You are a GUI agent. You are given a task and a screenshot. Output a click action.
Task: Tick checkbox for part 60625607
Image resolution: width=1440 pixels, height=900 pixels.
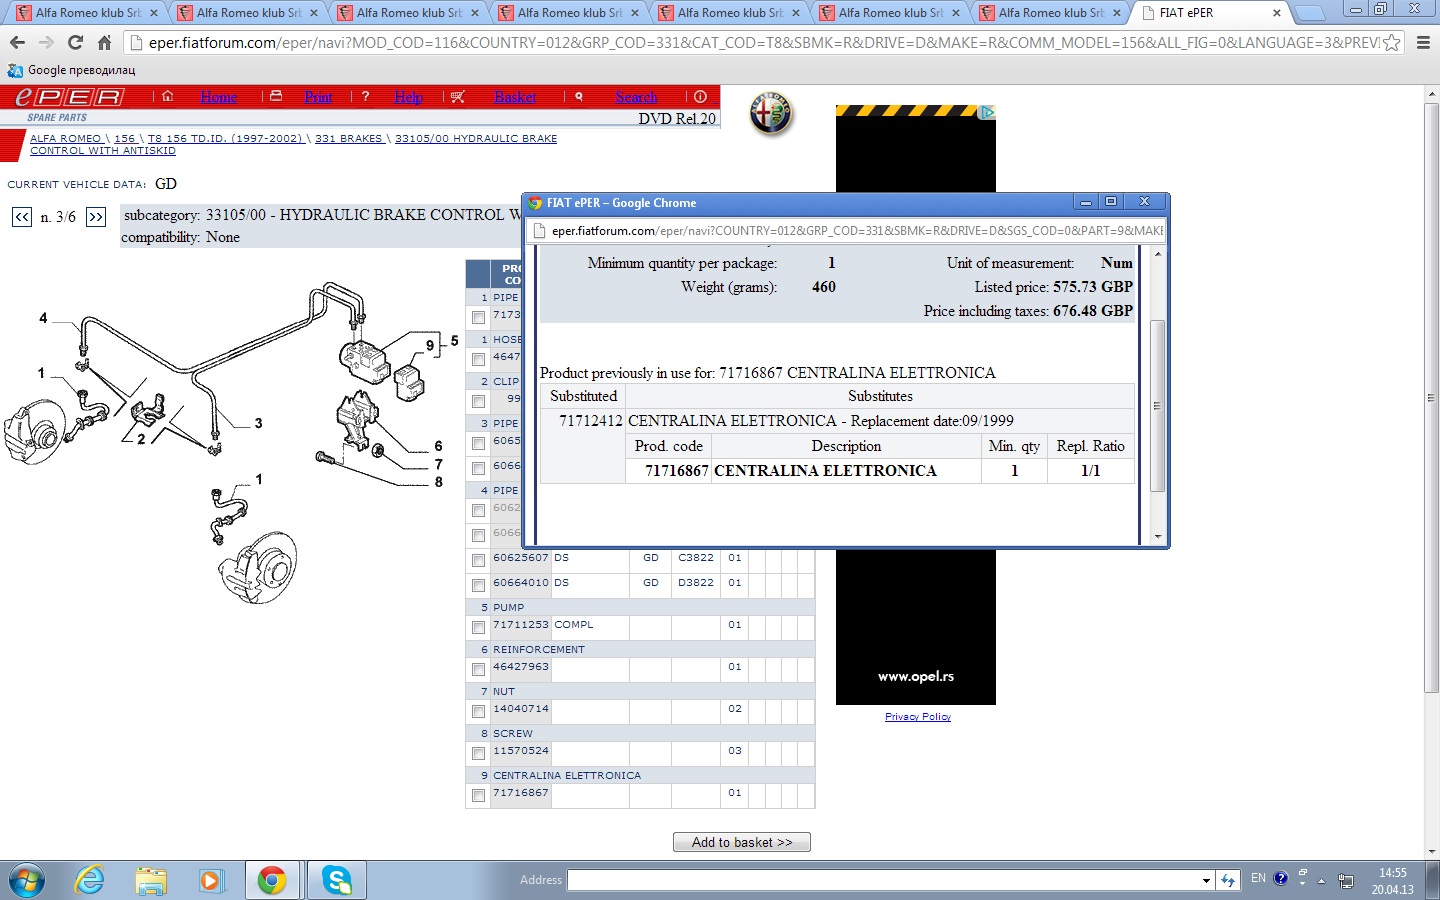tap(478, 561)
